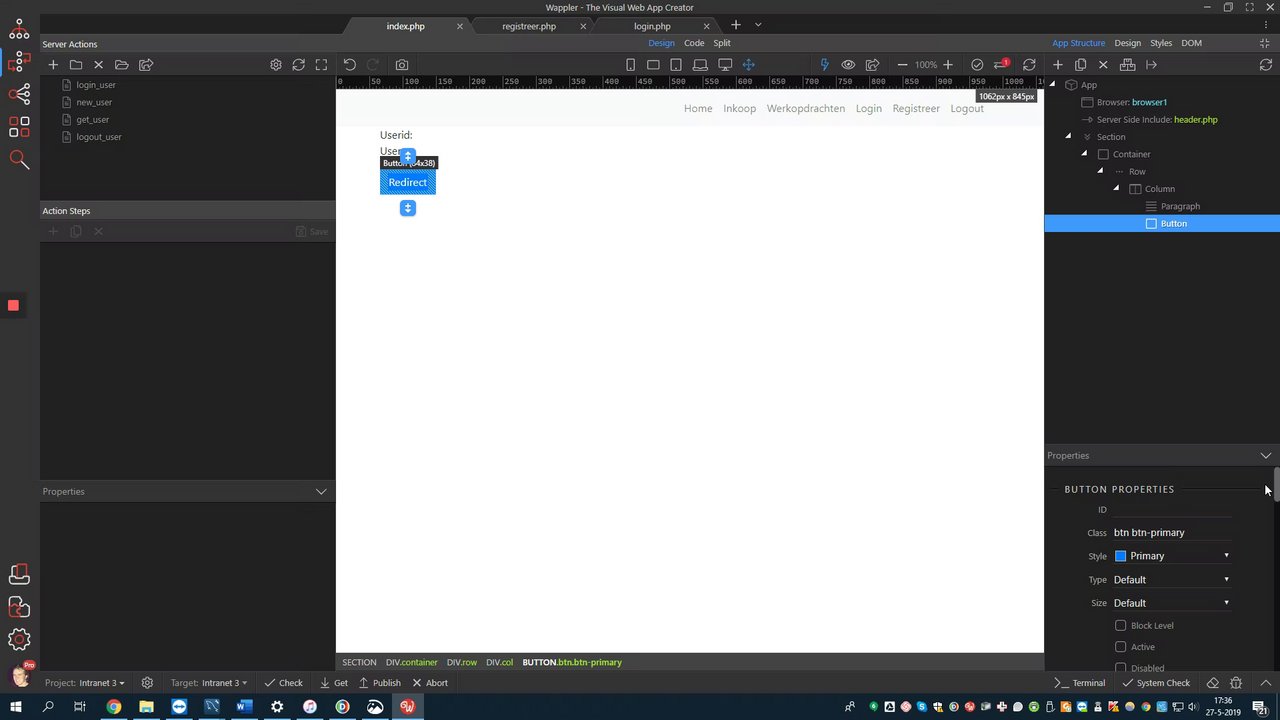The image size is (1280, 720).
Task: Click the validation checkmark circle icon
Action: tap(977, 65)
